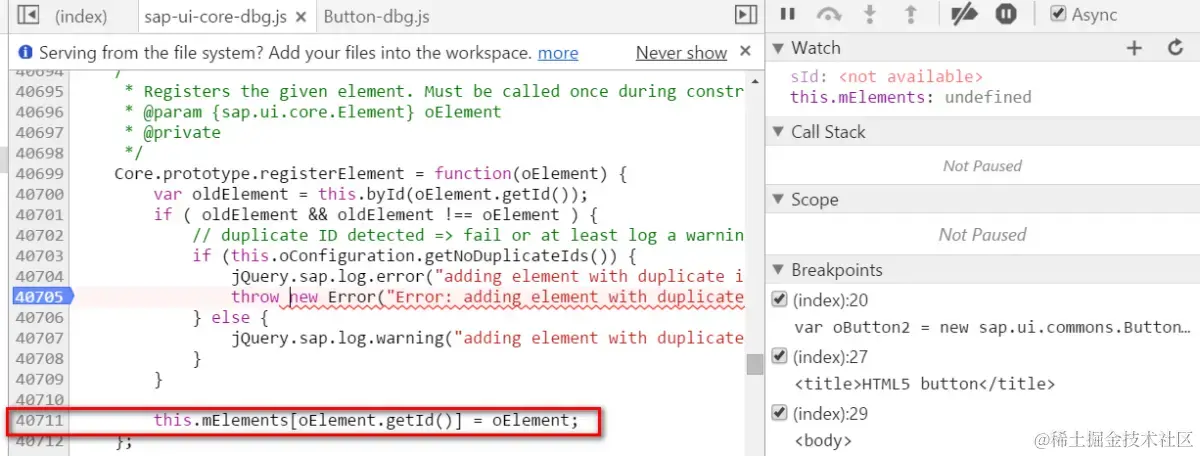1200x456 pixels.
Task: Click the jQuery.sap.log.warning code line
Action: coord(487,338)
